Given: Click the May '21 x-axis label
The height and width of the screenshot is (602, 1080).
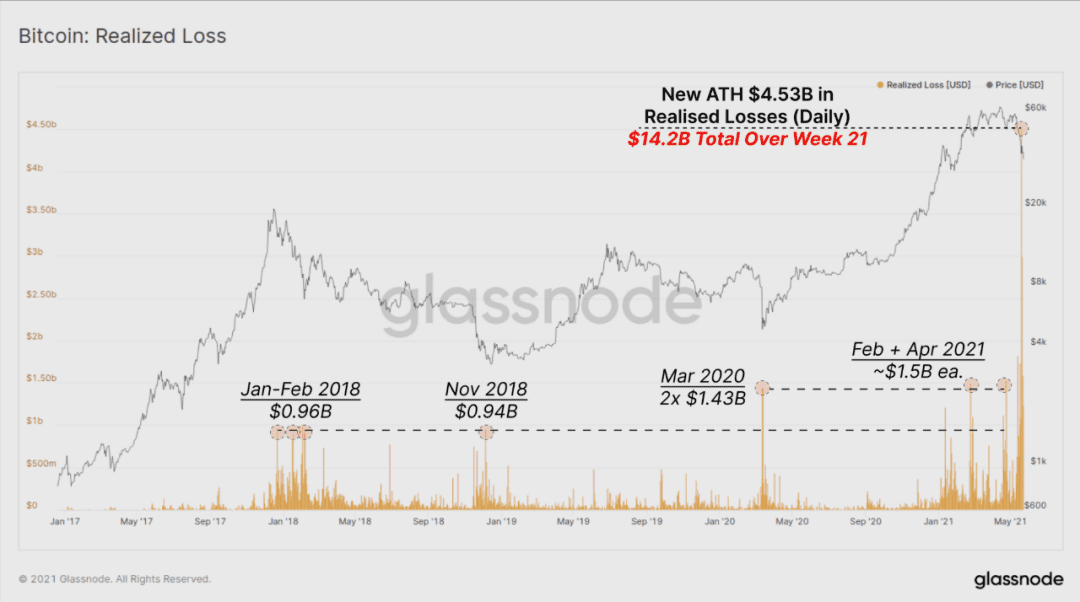Looking at the screenshot, I should click(1010, 521).
